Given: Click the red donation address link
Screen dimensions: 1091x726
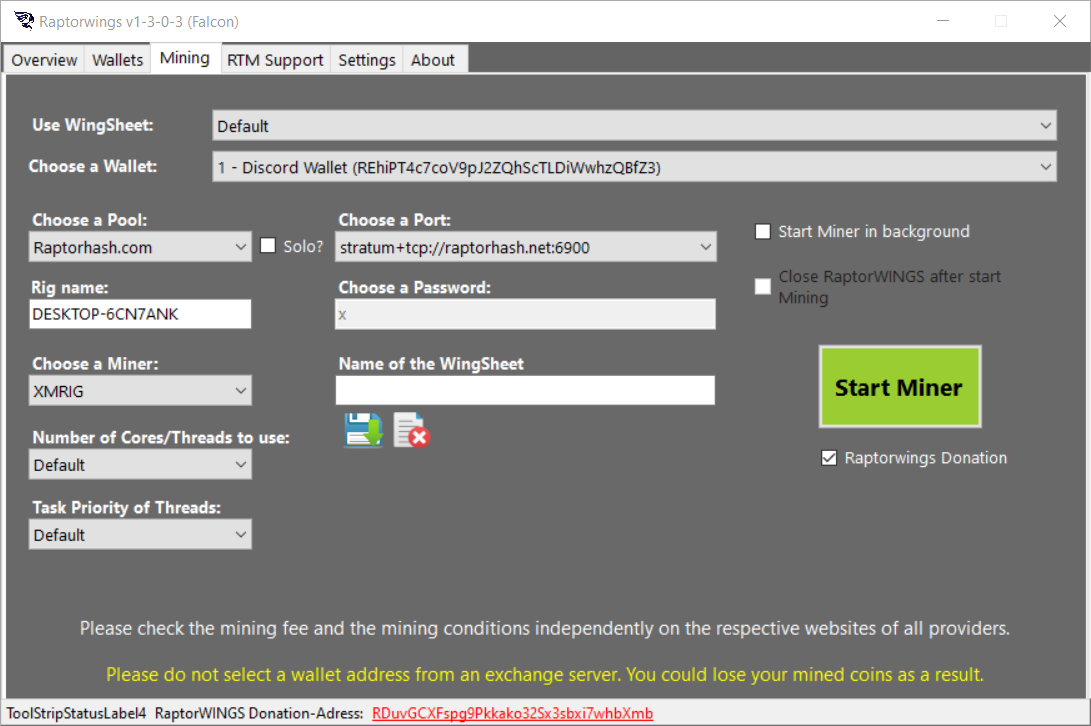Looking at the screenshot, I should [x=512, y=713].
